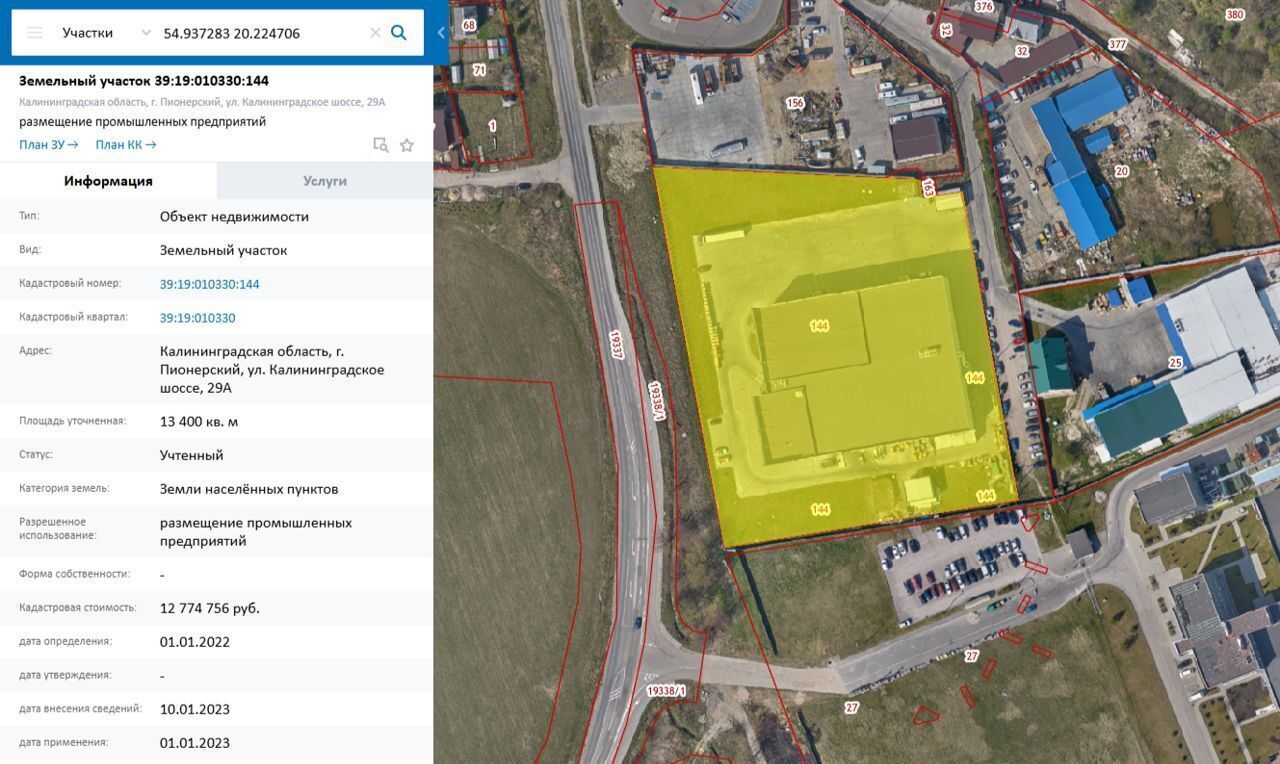Clear the search field with the X icon
This screenshot has width=1280, height=764.
coord(375,33)
